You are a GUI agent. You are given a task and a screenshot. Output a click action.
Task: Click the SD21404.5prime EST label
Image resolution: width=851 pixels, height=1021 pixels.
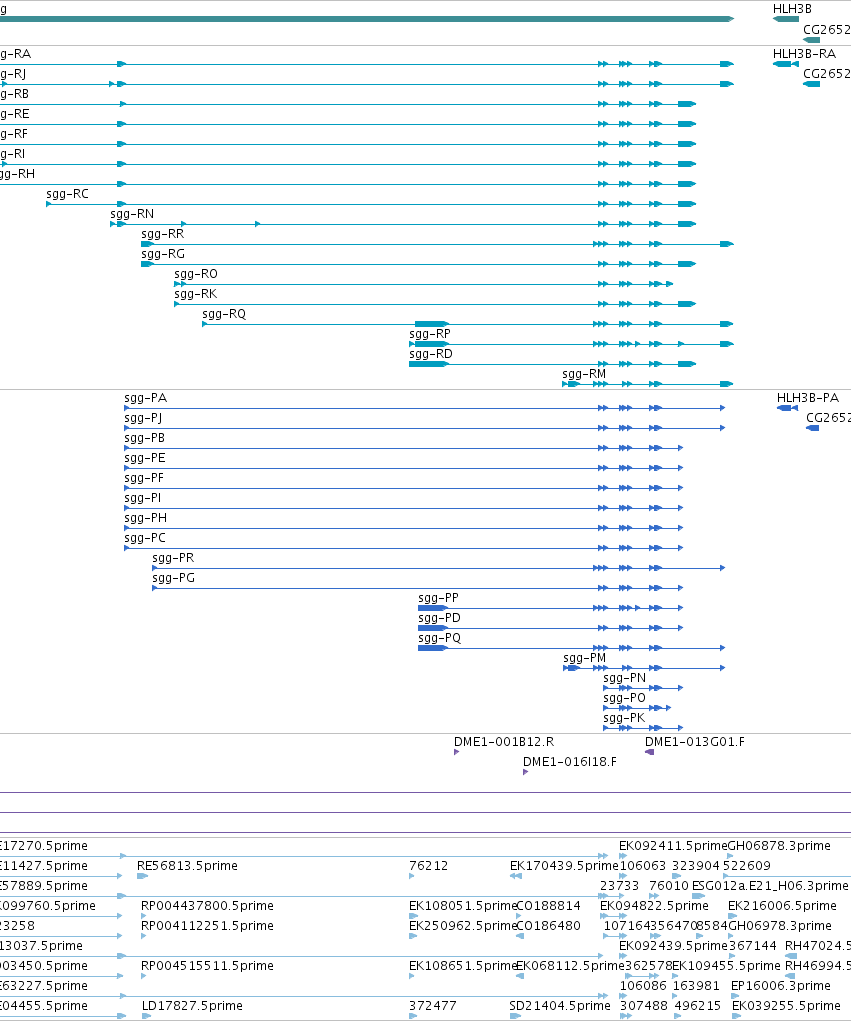pos(560,1006)
